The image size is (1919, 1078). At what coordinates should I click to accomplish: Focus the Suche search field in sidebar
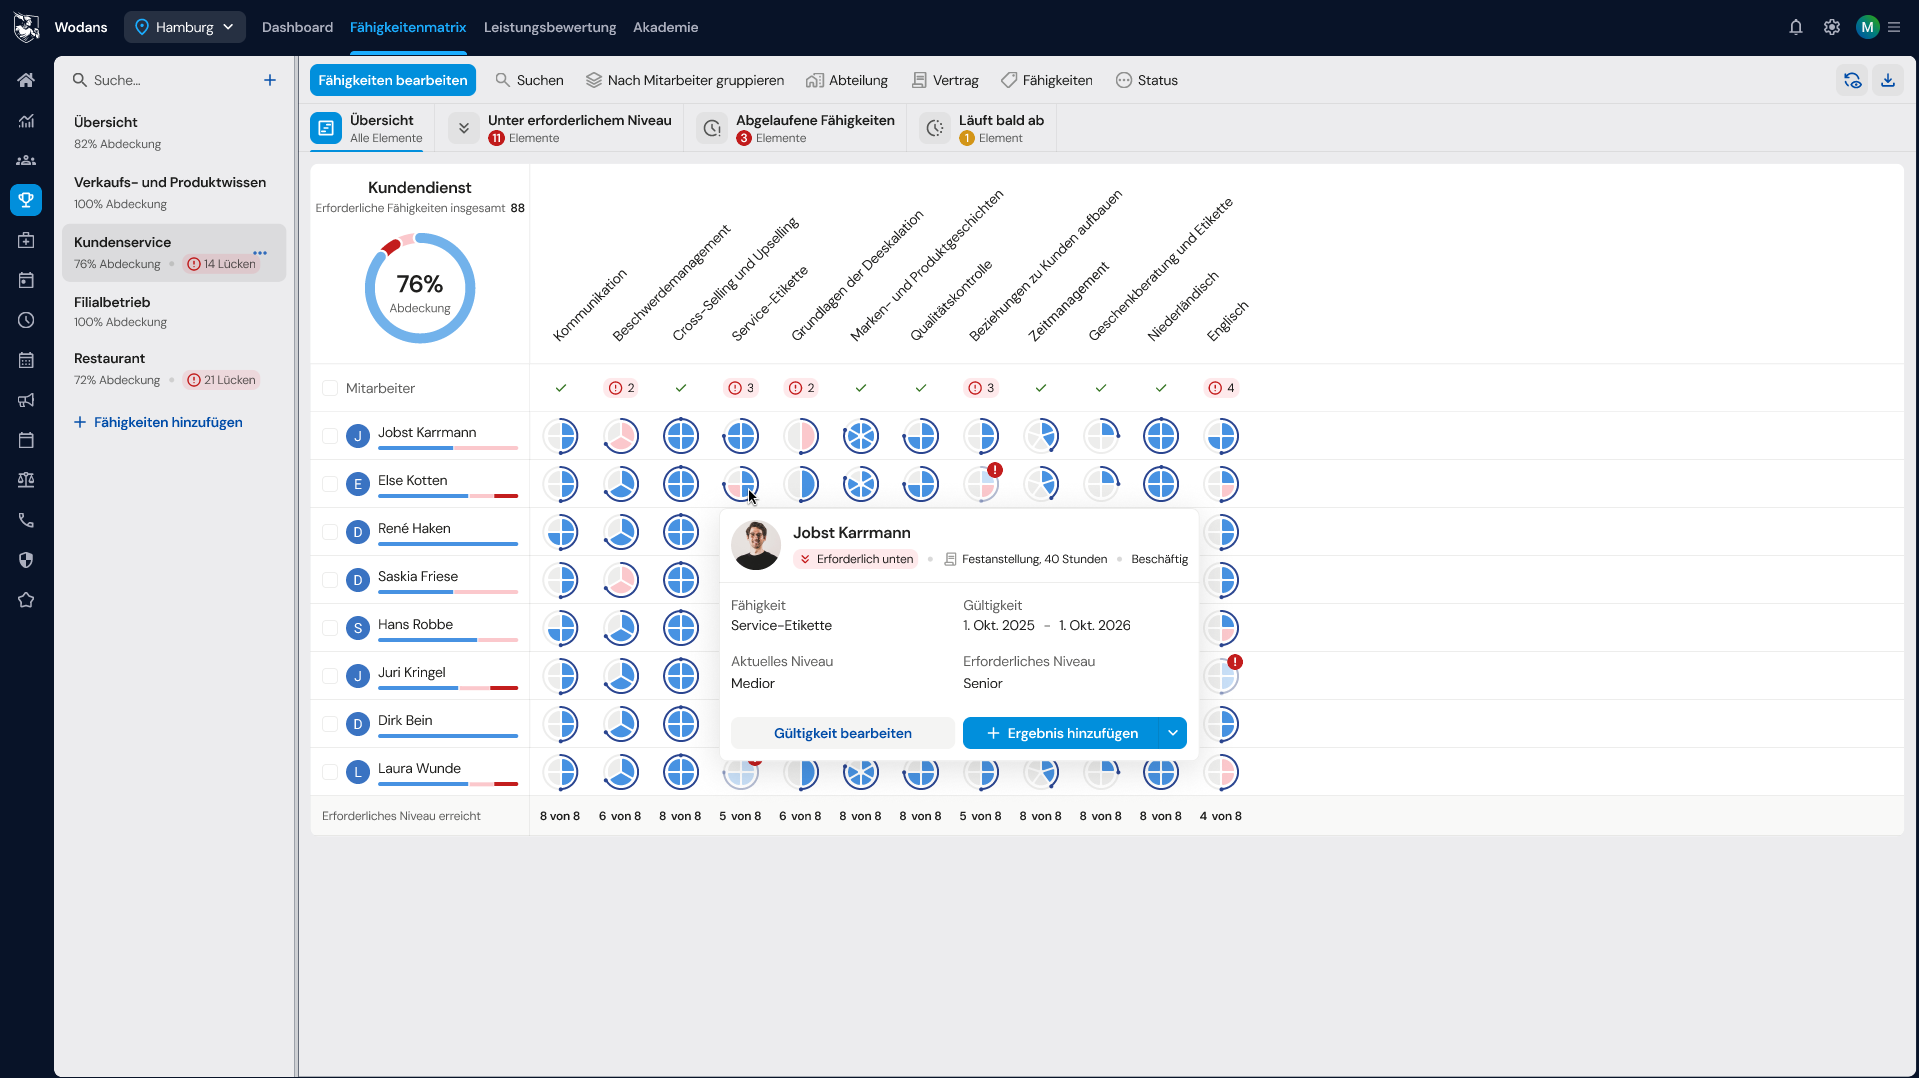pyautogui.click(x=160, y=80)
